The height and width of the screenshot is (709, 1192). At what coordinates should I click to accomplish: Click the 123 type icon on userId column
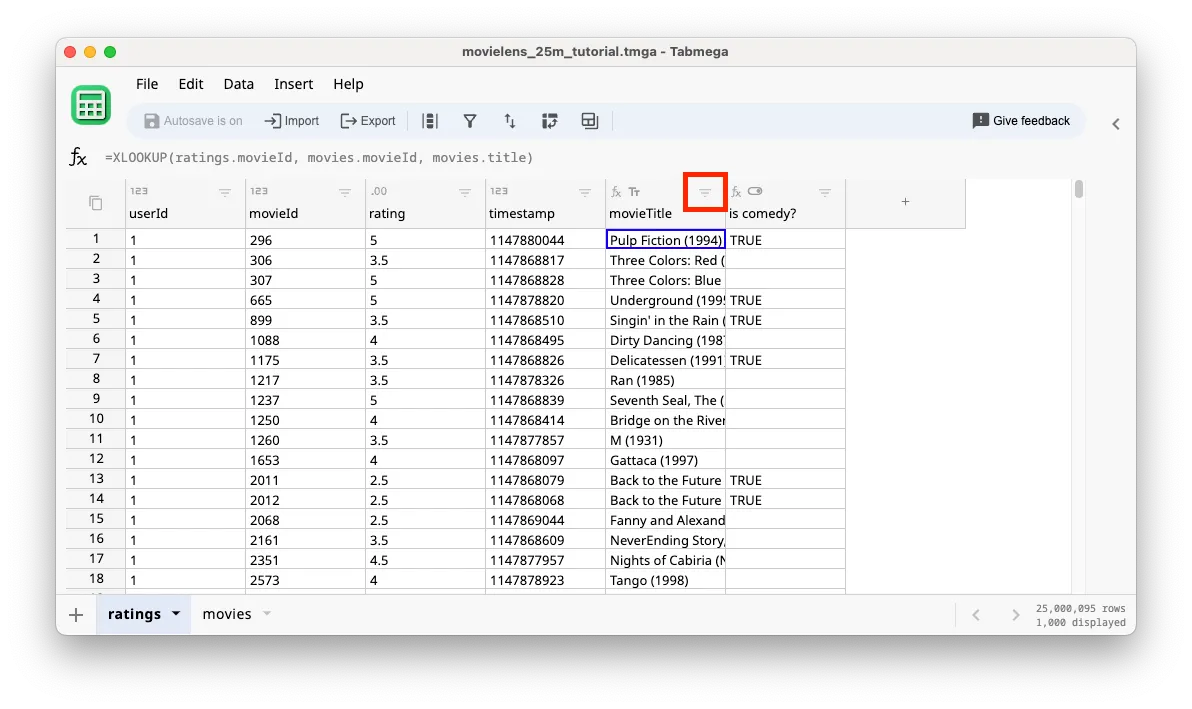coord(138,190)
